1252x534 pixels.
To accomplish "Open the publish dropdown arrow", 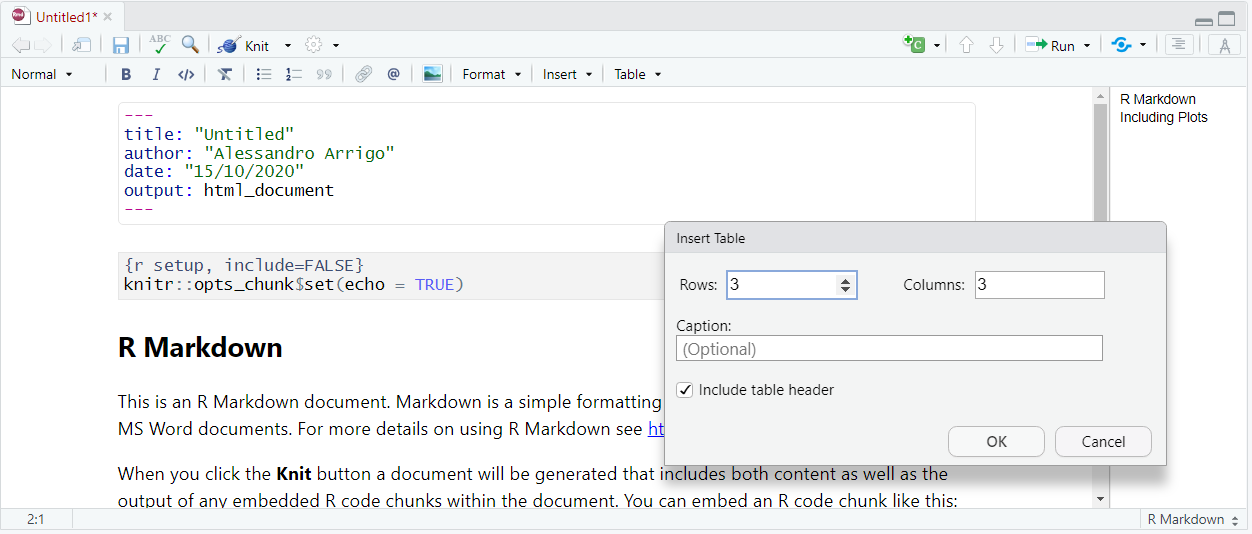I will point(1143,46).
